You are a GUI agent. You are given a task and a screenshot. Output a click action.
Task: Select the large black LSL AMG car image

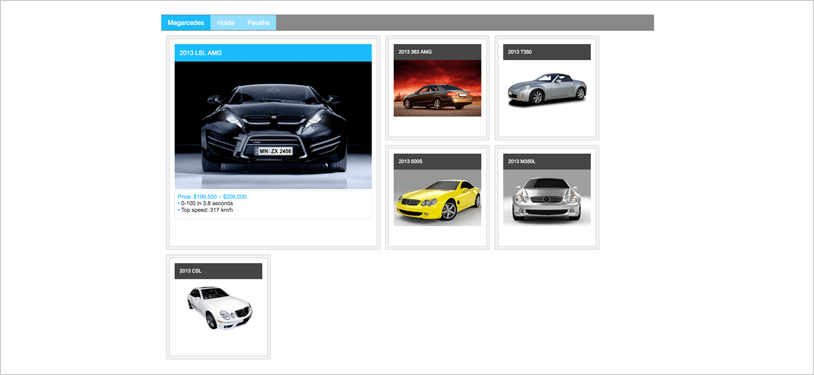tap(273, 125)
